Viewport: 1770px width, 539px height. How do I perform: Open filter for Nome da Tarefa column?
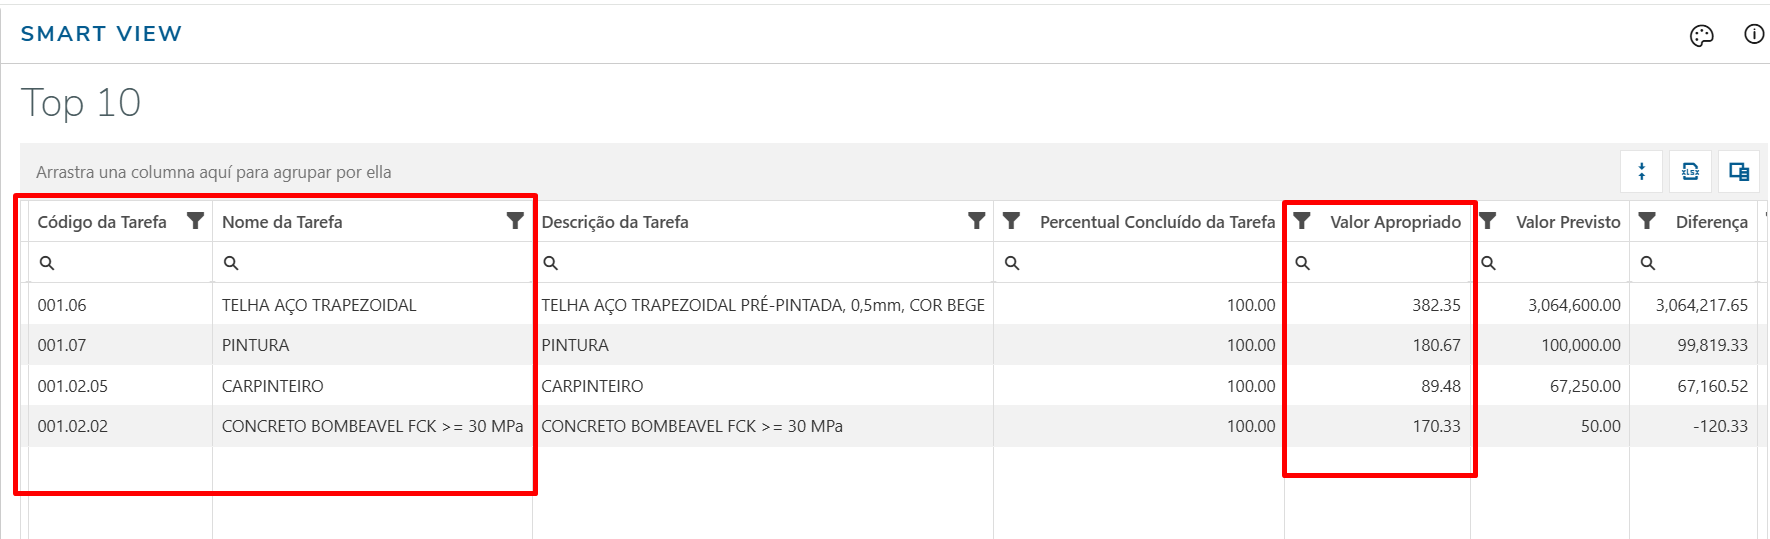(515, 221)
